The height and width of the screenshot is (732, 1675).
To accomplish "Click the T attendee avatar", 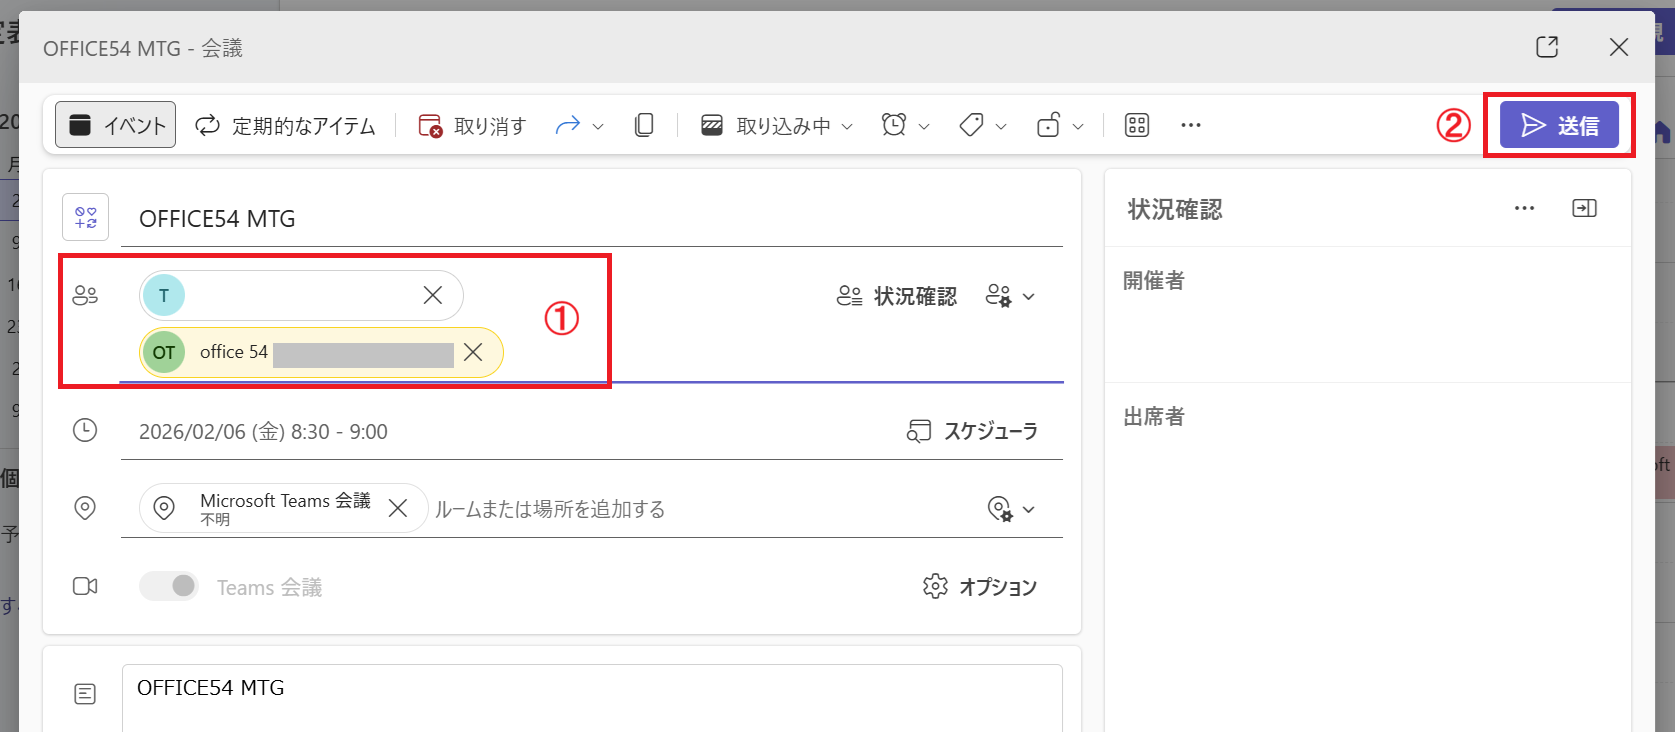I will (x=164, y=295).
